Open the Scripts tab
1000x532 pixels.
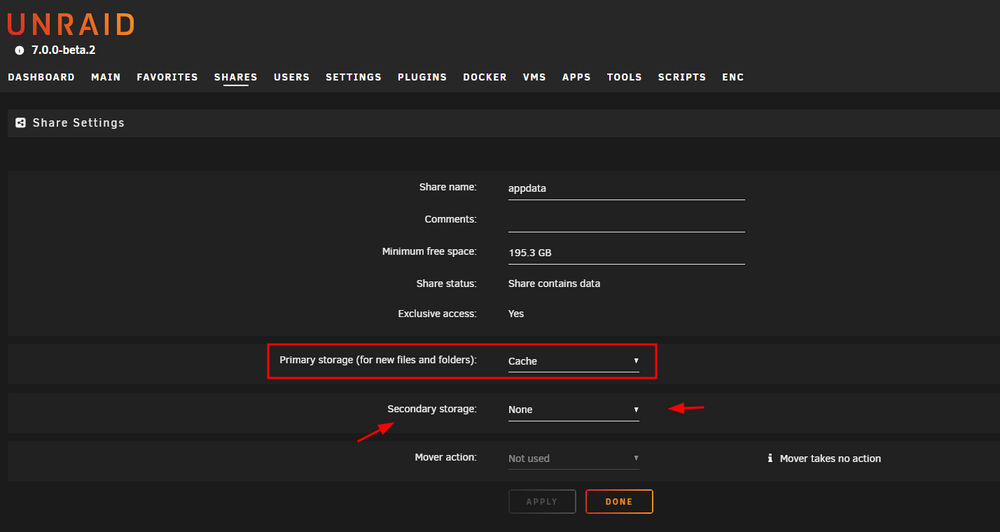tap(682, 77)
